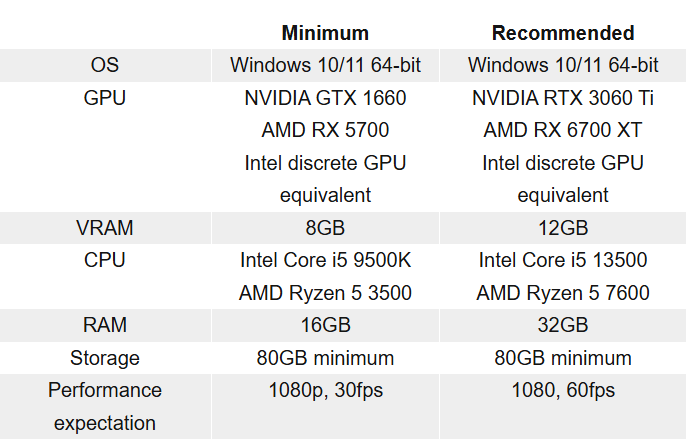
Task: Click the 1080, 60fps cell
Action: pos(563,390)
